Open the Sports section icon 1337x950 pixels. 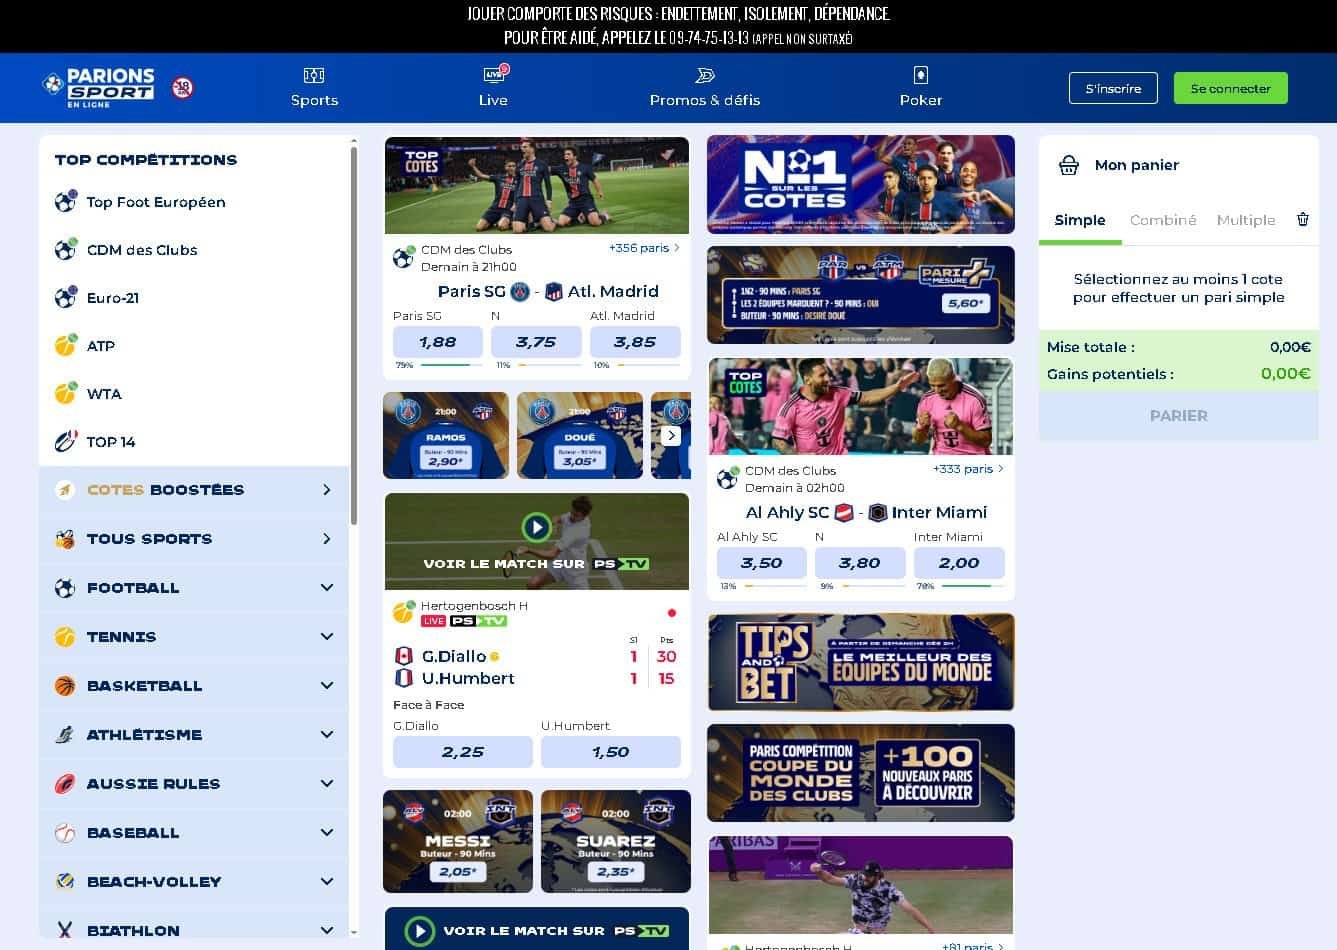(x=314, y=76)
